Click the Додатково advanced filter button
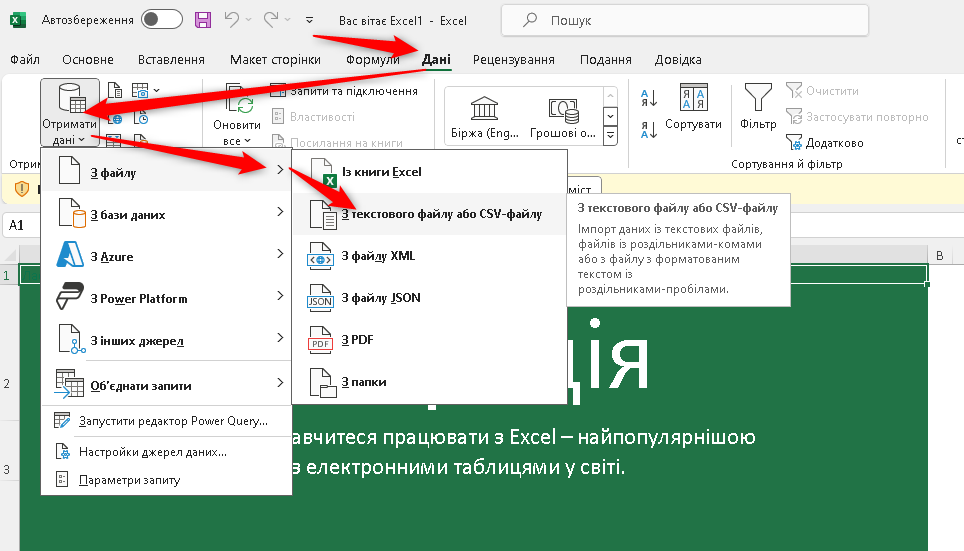 [825, 143]
